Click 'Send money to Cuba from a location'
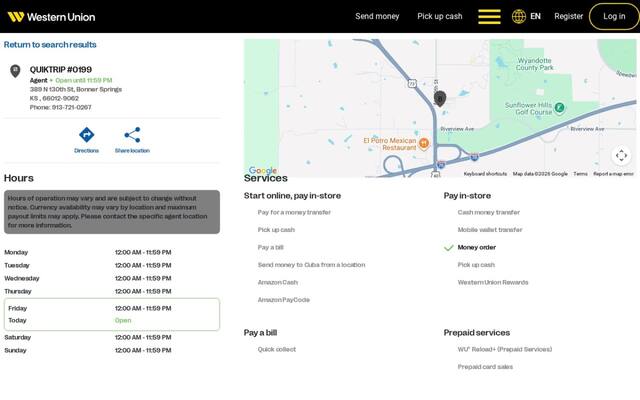The width and height of the screenshot is (640, 400). point(311,265)
